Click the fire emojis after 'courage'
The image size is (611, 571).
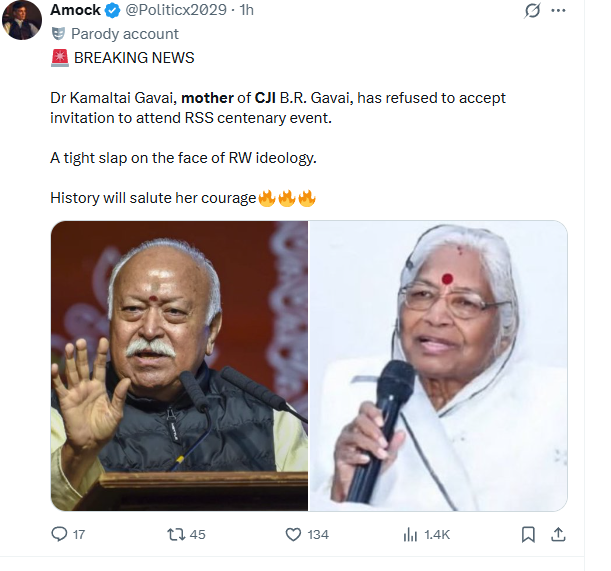coord(287,198)
